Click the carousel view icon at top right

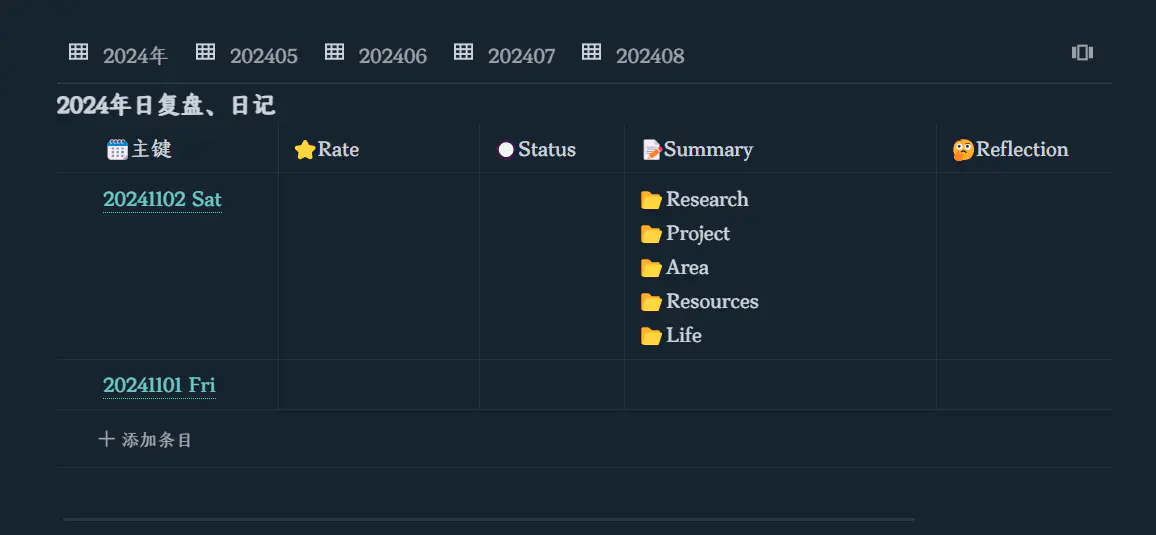1082,53
